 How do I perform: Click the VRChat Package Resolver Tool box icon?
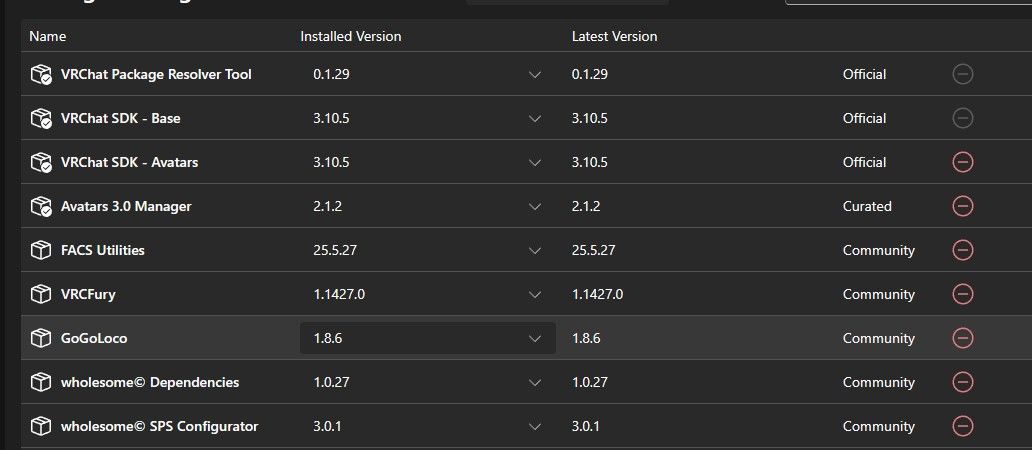[41, 74]
